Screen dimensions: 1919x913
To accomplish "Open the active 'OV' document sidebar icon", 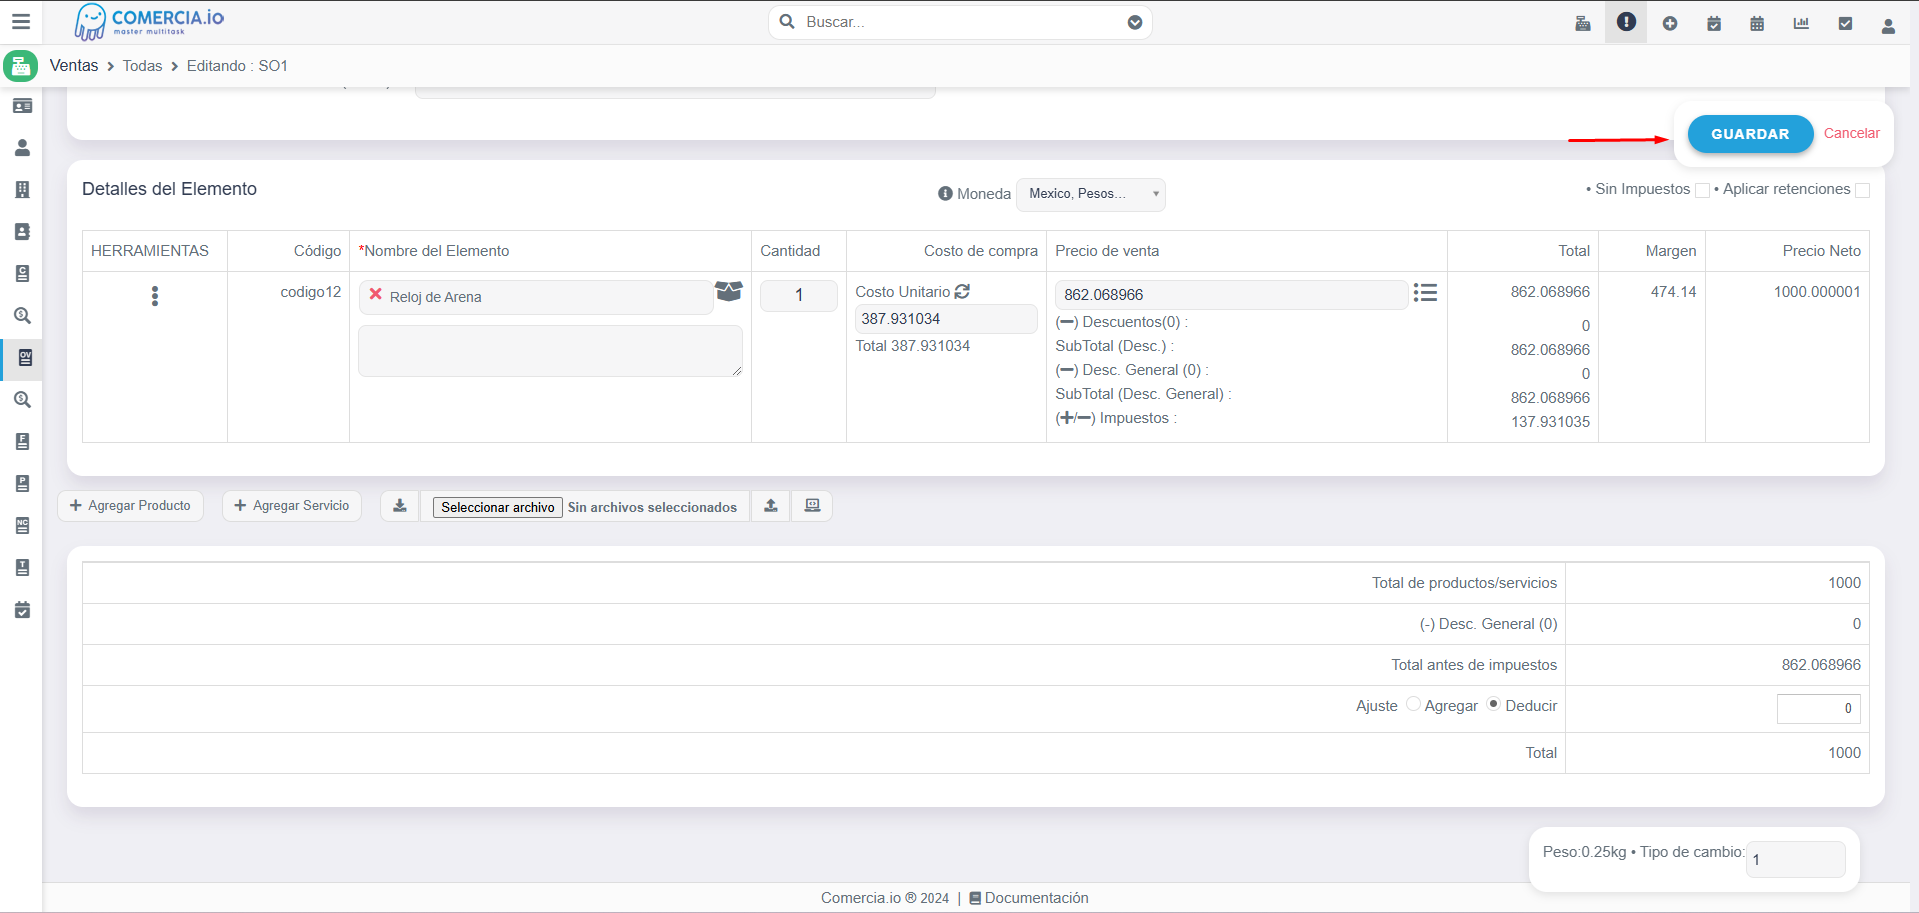I will (x=24, y=358).
